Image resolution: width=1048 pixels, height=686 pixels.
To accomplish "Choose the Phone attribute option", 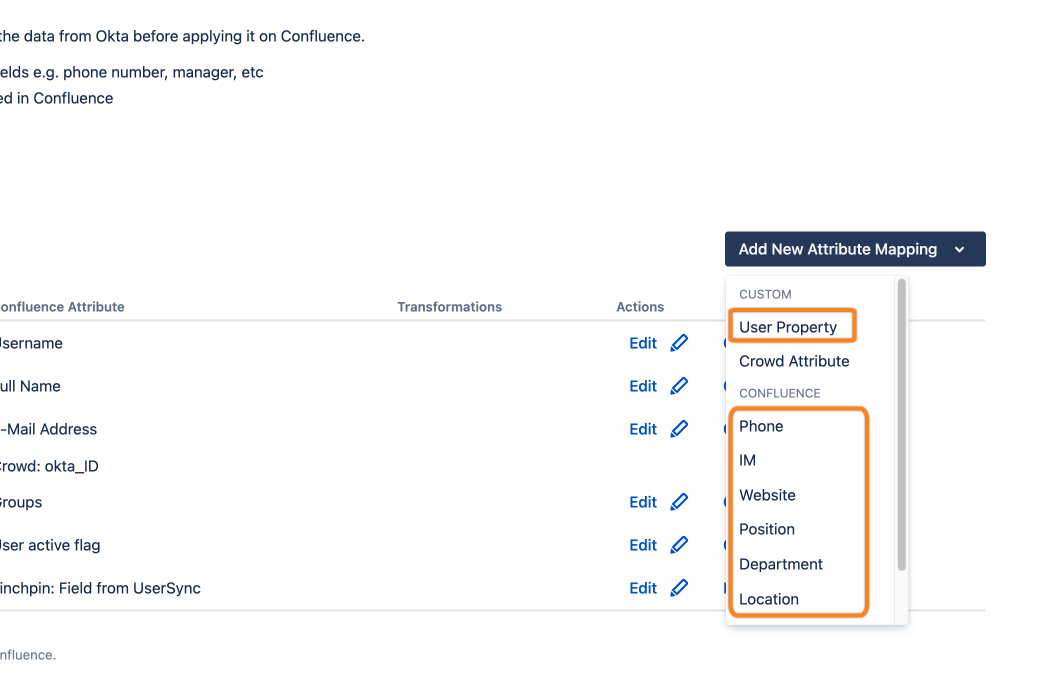I will [761, 426].
